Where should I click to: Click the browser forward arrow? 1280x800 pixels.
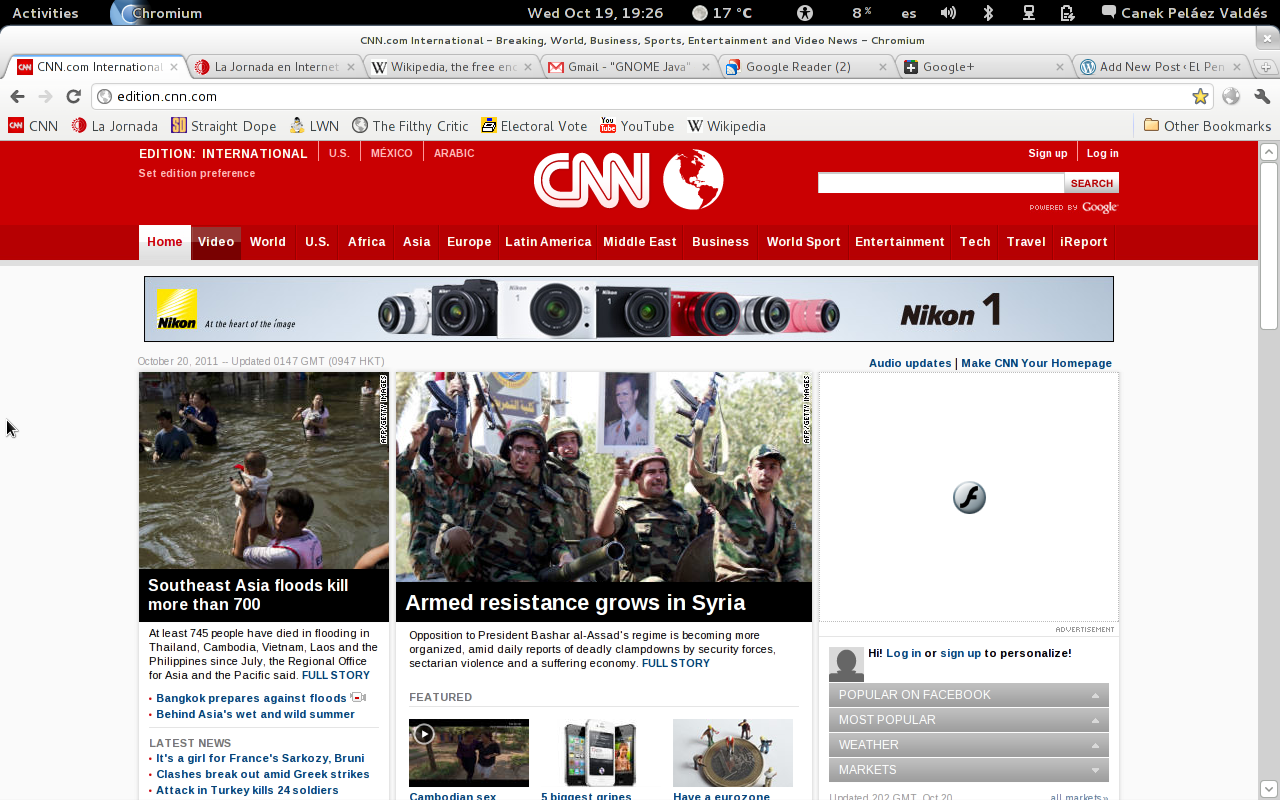coord(45,96)
